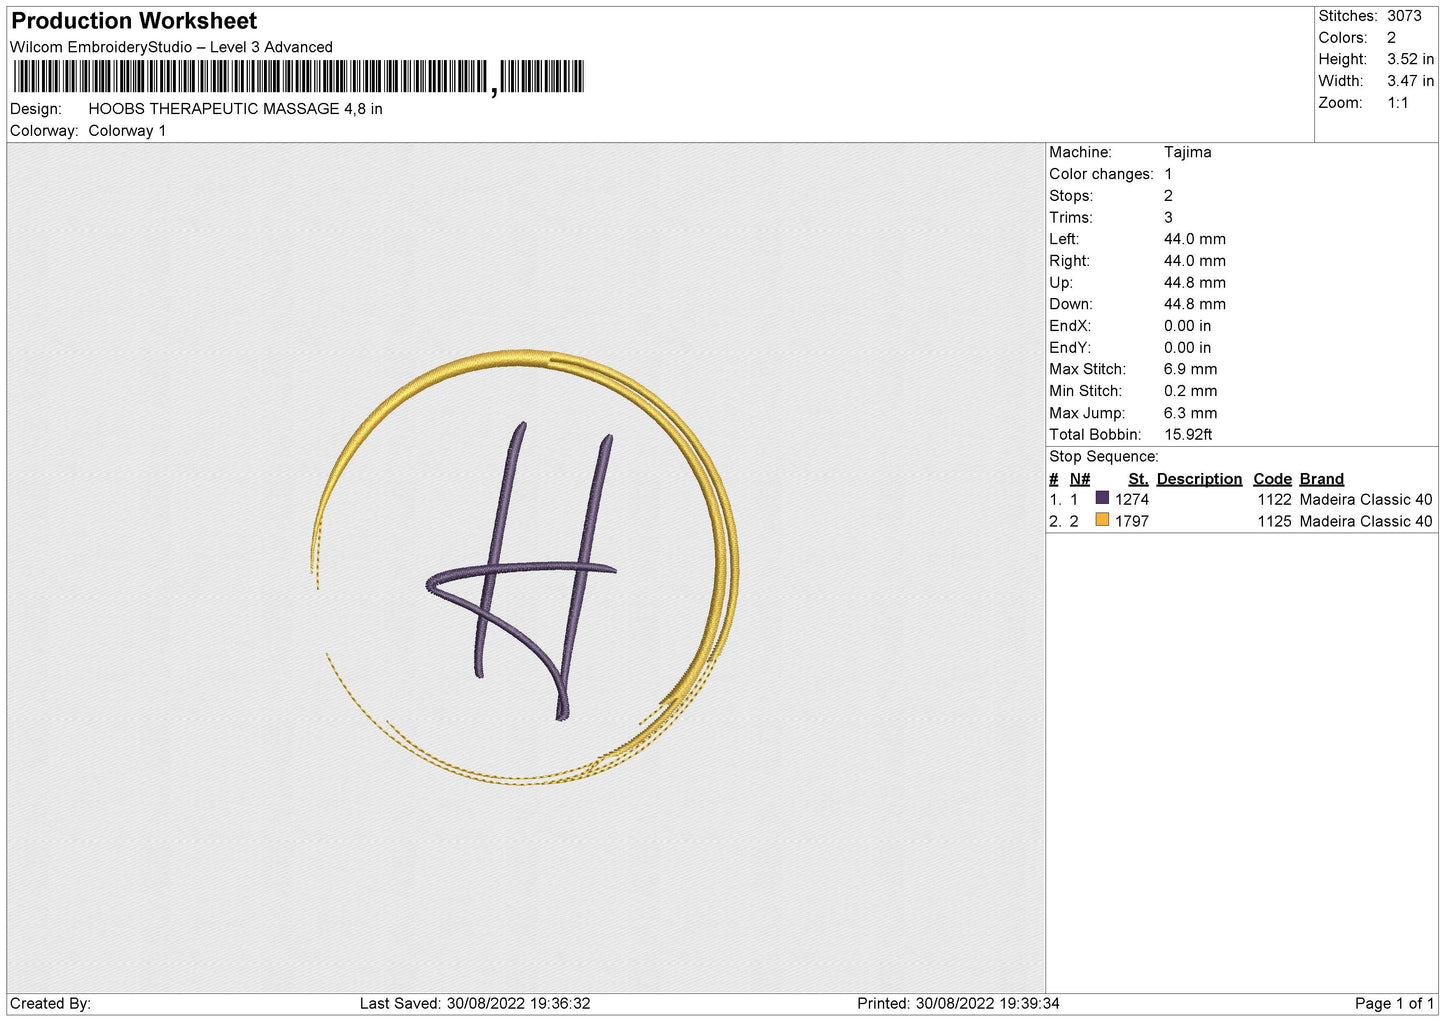This screenshot has height=1021, width=1445.
Task: Click the St. column header
Action: point(1138,479)
